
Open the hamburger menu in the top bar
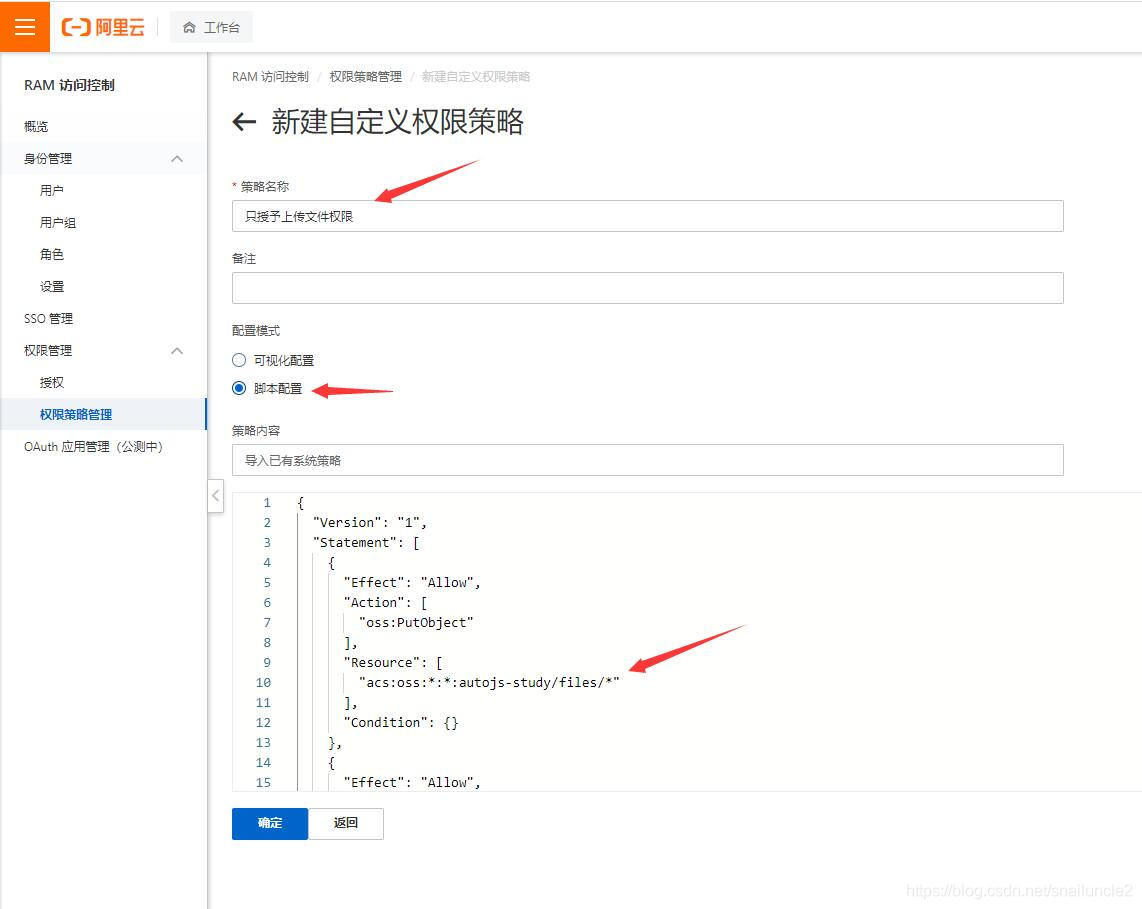tap(25, 27)
